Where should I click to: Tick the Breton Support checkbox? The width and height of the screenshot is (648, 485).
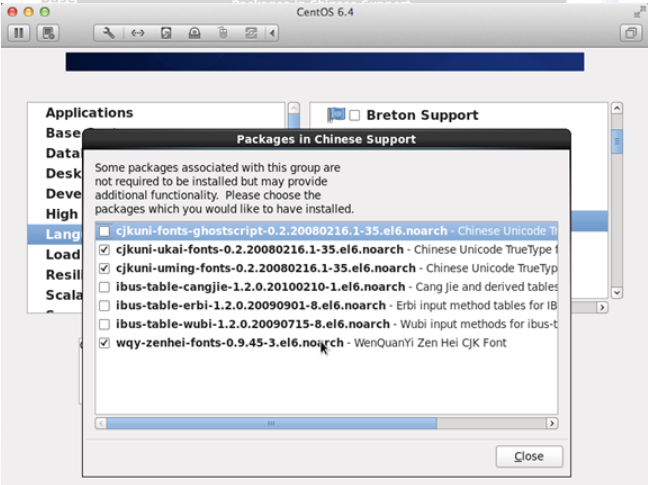click(x=355, y=116)
